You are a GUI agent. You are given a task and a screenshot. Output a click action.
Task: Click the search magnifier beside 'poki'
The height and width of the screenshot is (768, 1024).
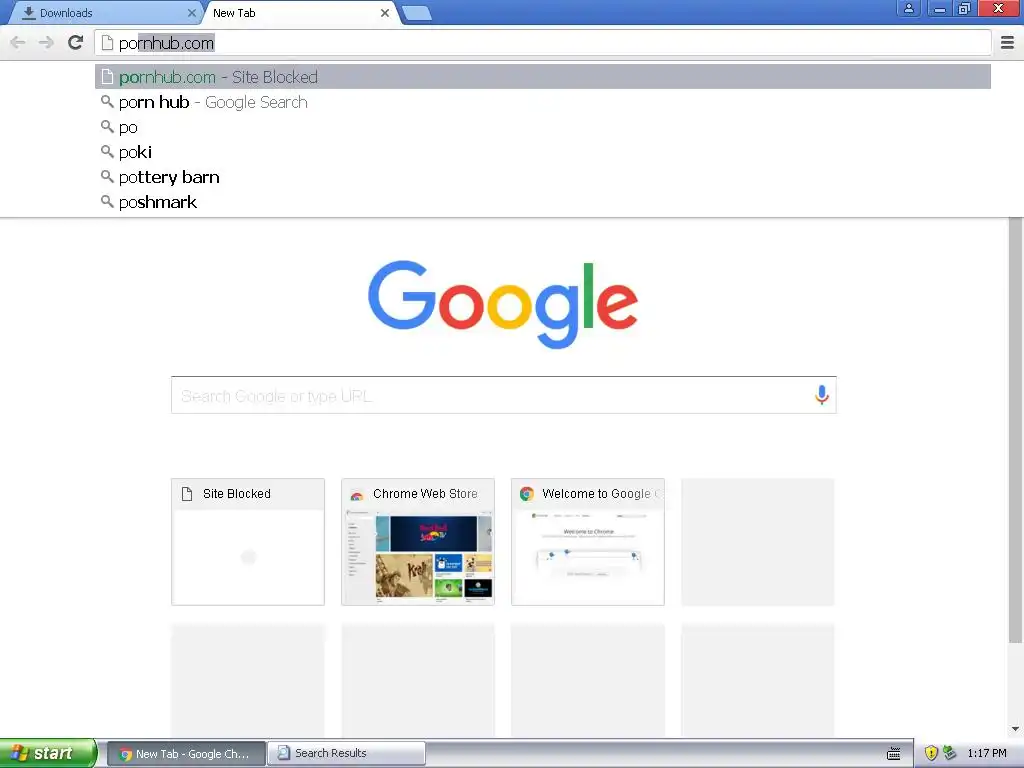(x=107, y=152)
